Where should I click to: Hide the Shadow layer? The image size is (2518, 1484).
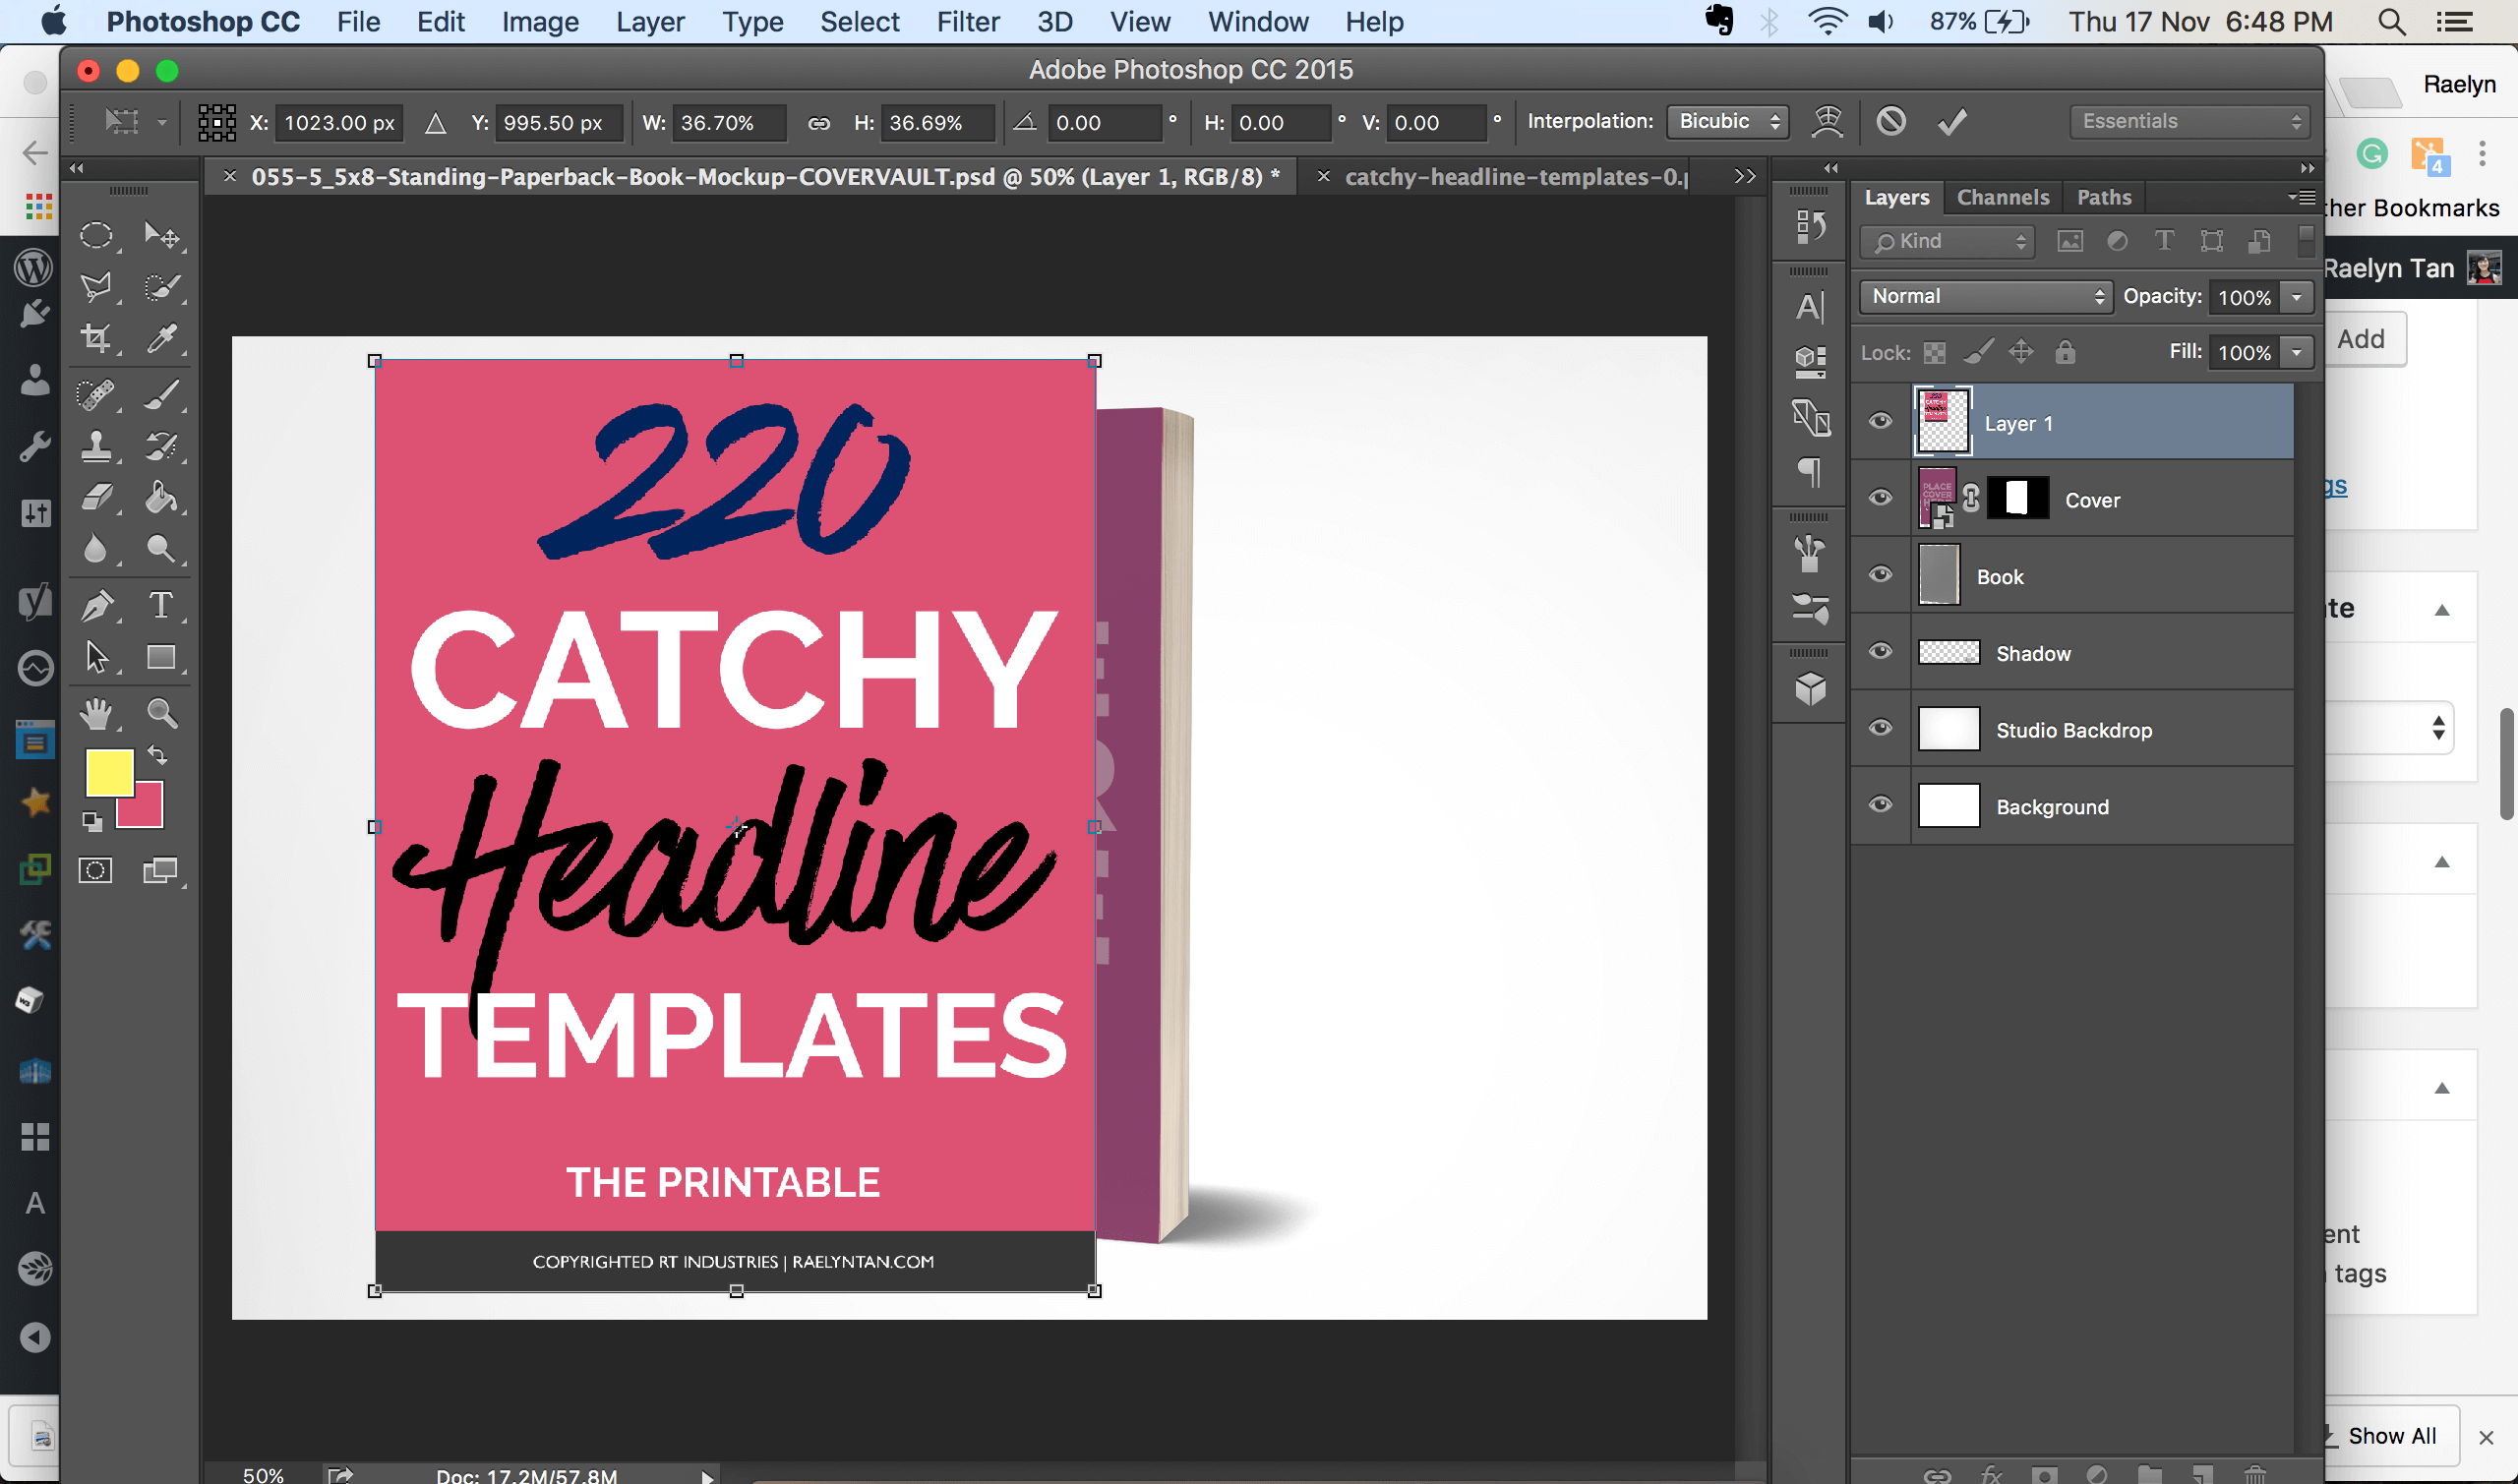1880,652
